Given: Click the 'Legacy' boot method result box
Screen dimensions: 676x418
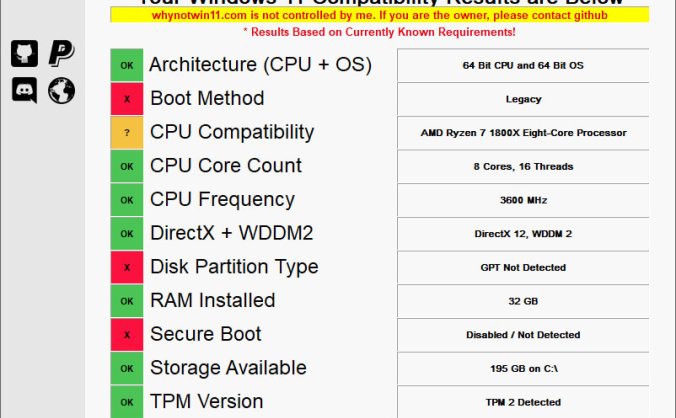Looking at the screenshot, I should coord(523,99).
